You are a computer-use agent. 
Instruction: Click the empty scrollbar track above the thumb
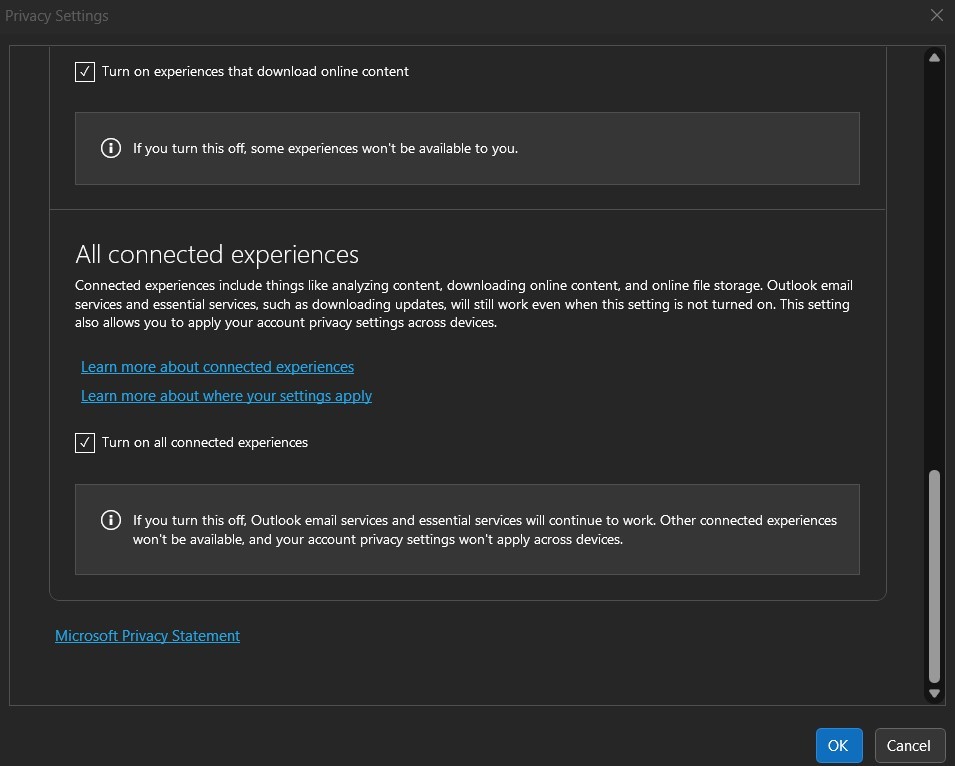(934, 260)
